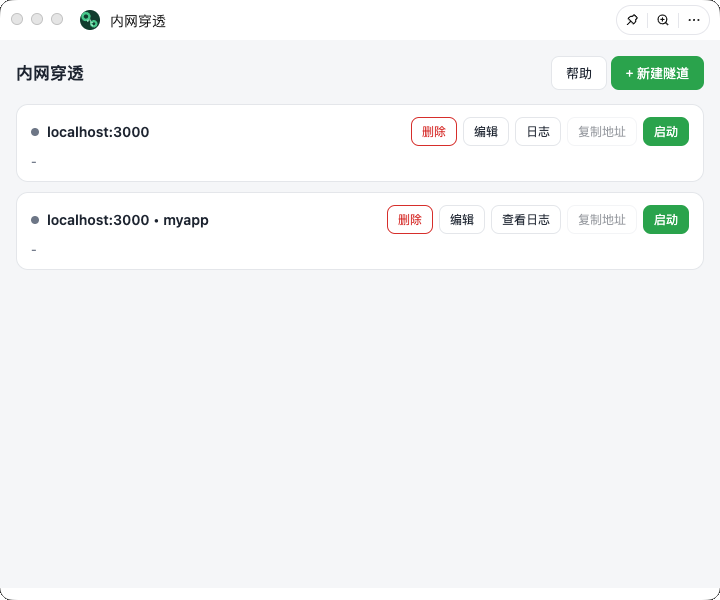Open 日志 for the first tunnel
This screenshot has width=720, height=600.
[x=538, y=132]
